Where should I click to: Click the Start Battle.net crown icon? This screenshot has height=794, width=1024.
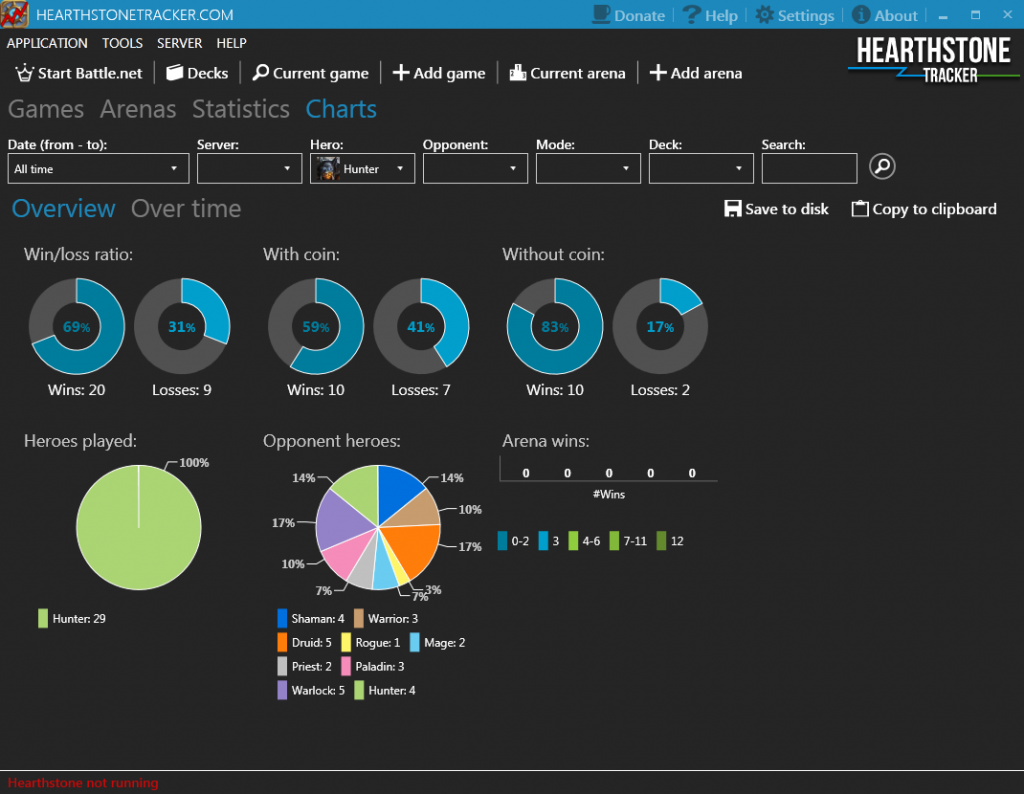click(x=24, y=73)
